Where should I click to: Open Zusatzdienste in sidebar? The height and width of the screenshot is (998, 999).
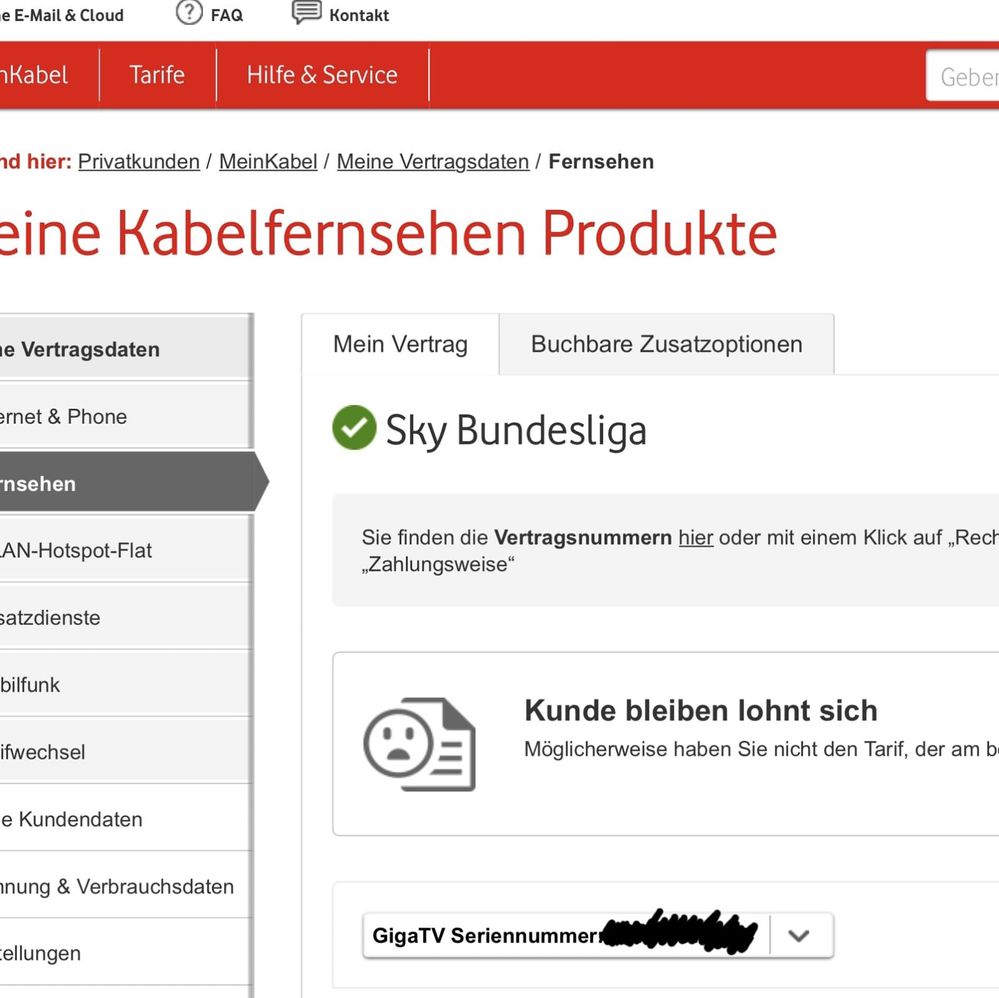coord(126,618)
